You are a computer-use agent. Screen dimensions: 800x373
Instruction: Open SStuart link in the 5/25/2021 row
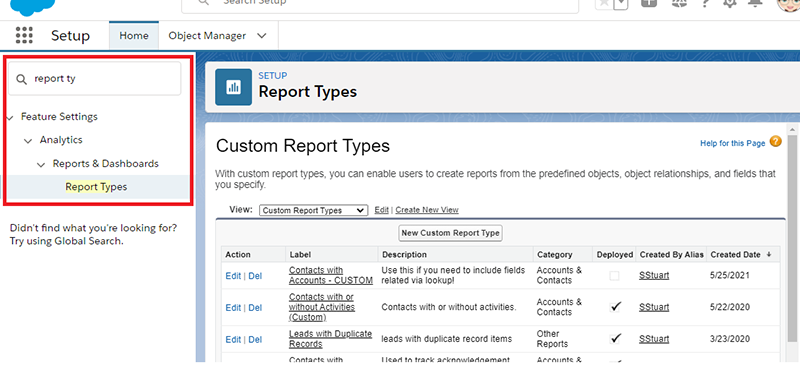click(x=654, y=276)
